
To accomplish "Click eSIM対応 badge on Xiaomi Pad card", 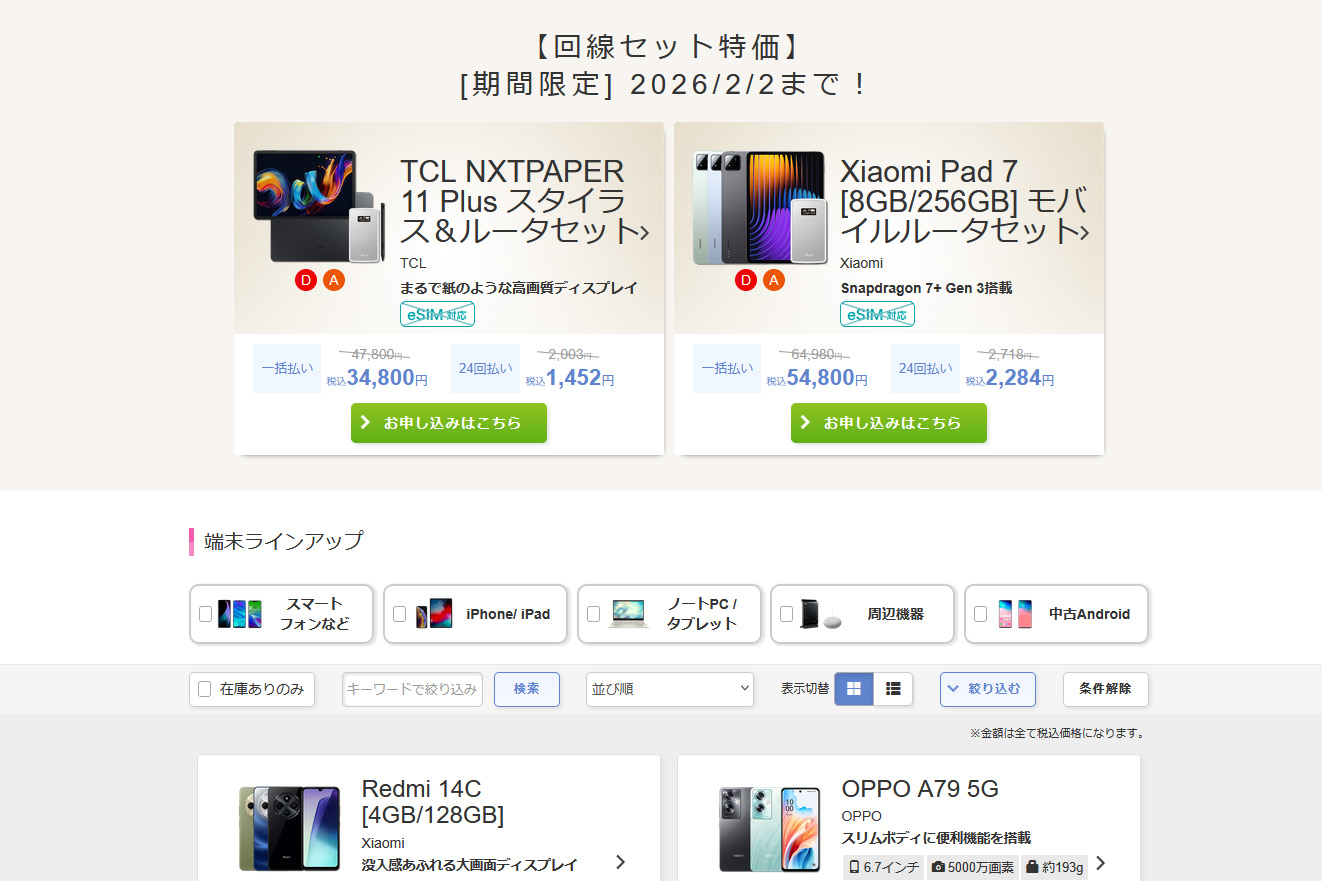I will (877, 314).
